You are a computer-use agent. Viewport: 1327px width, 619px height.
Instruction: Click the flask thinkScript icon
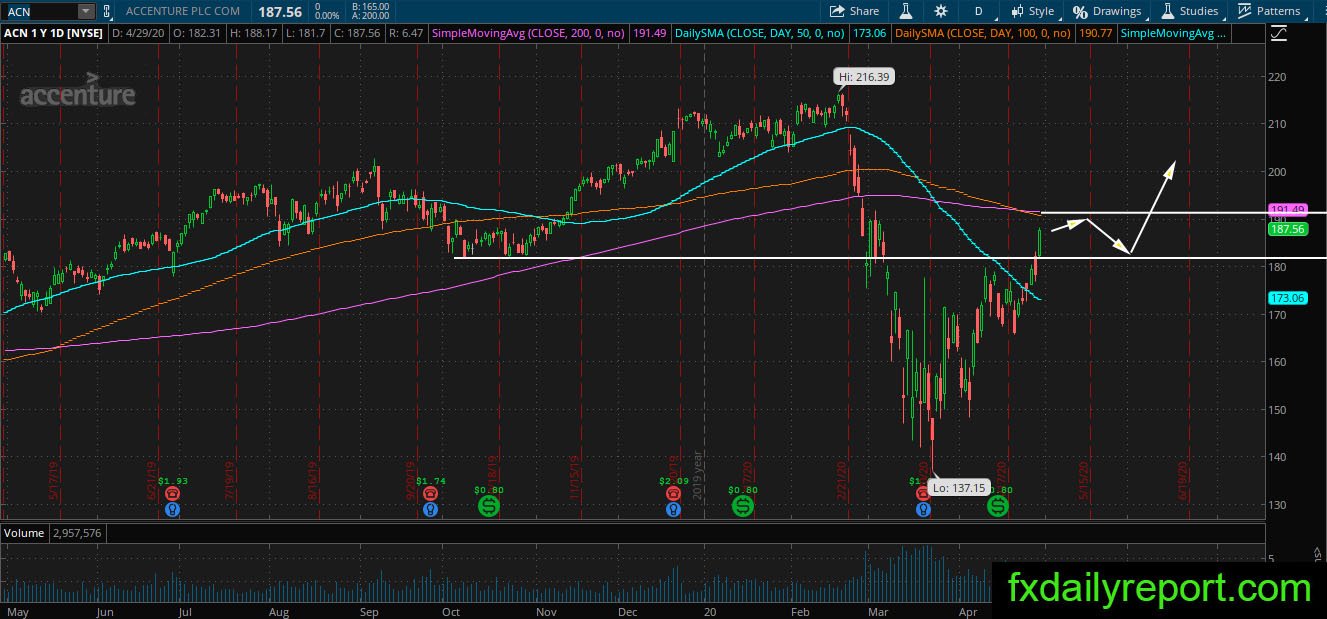[906, 11]
